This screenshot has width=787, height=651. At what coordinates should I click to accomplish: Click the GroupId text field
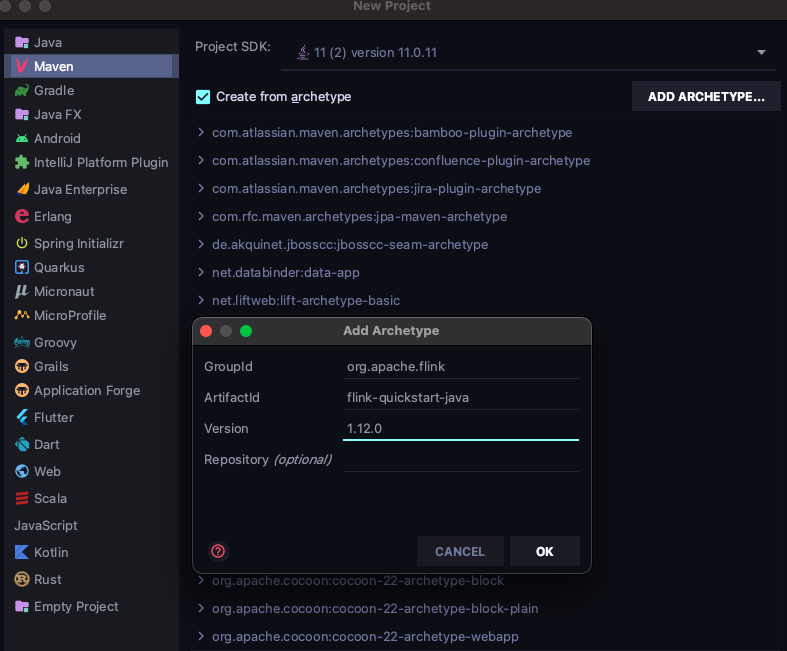[x=460, y=367]
